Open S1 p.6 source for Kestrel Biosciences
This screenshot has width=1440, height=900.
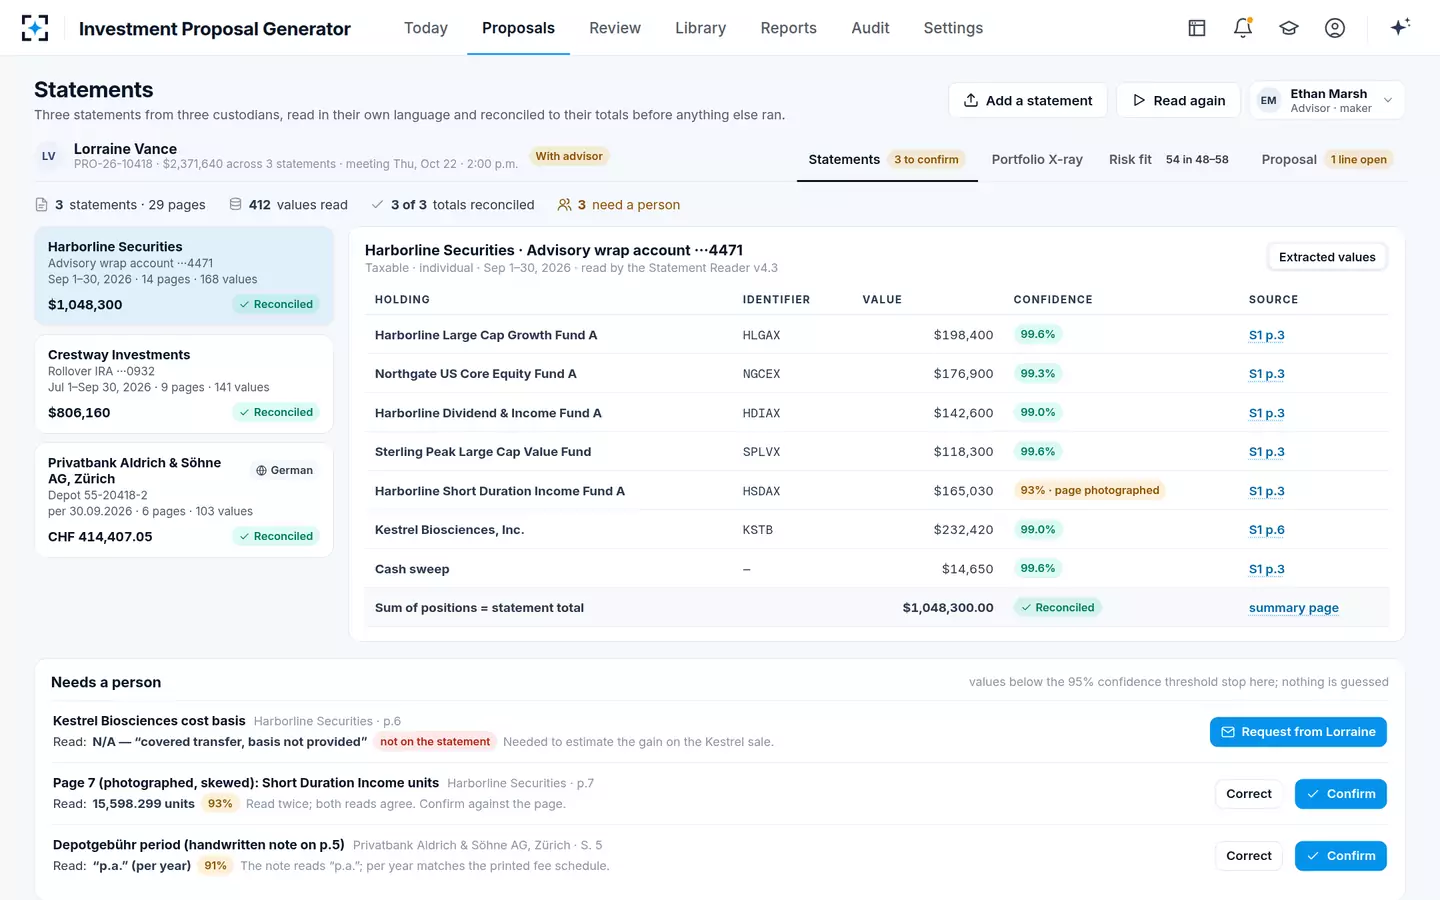click(1266, 530)
